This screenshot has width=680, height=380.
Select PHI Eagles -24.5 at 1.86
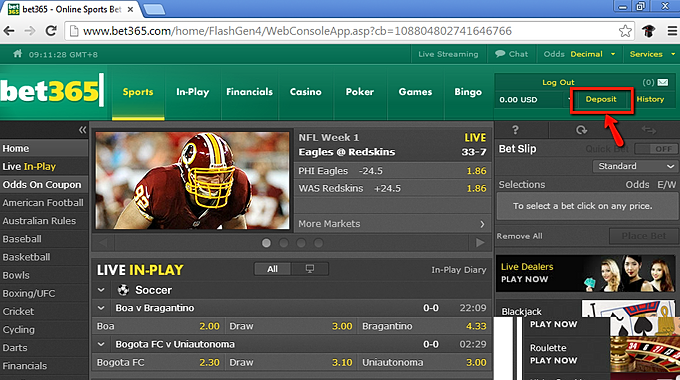[392, 171]
